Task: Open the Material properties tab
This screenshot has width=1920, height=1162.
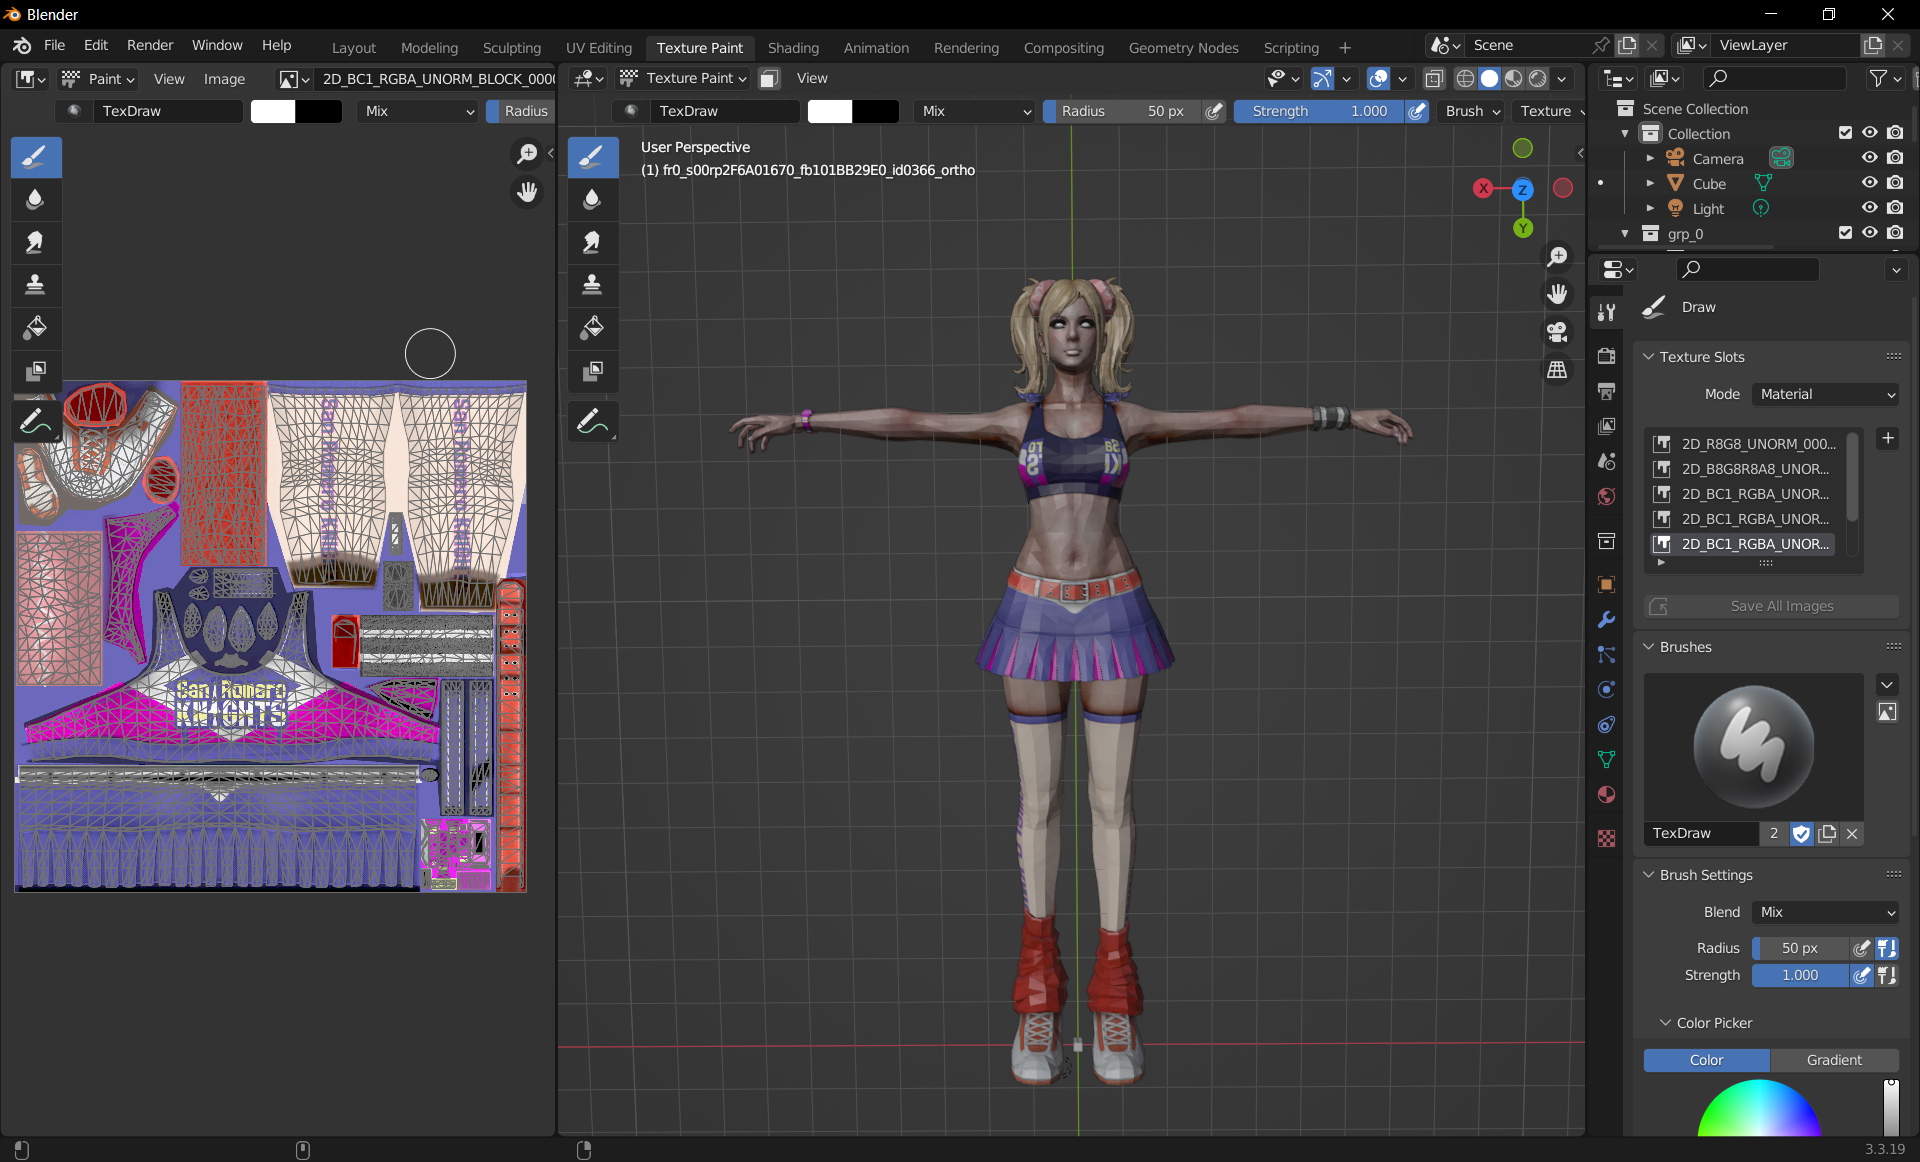Action: tap(1607, 795)
